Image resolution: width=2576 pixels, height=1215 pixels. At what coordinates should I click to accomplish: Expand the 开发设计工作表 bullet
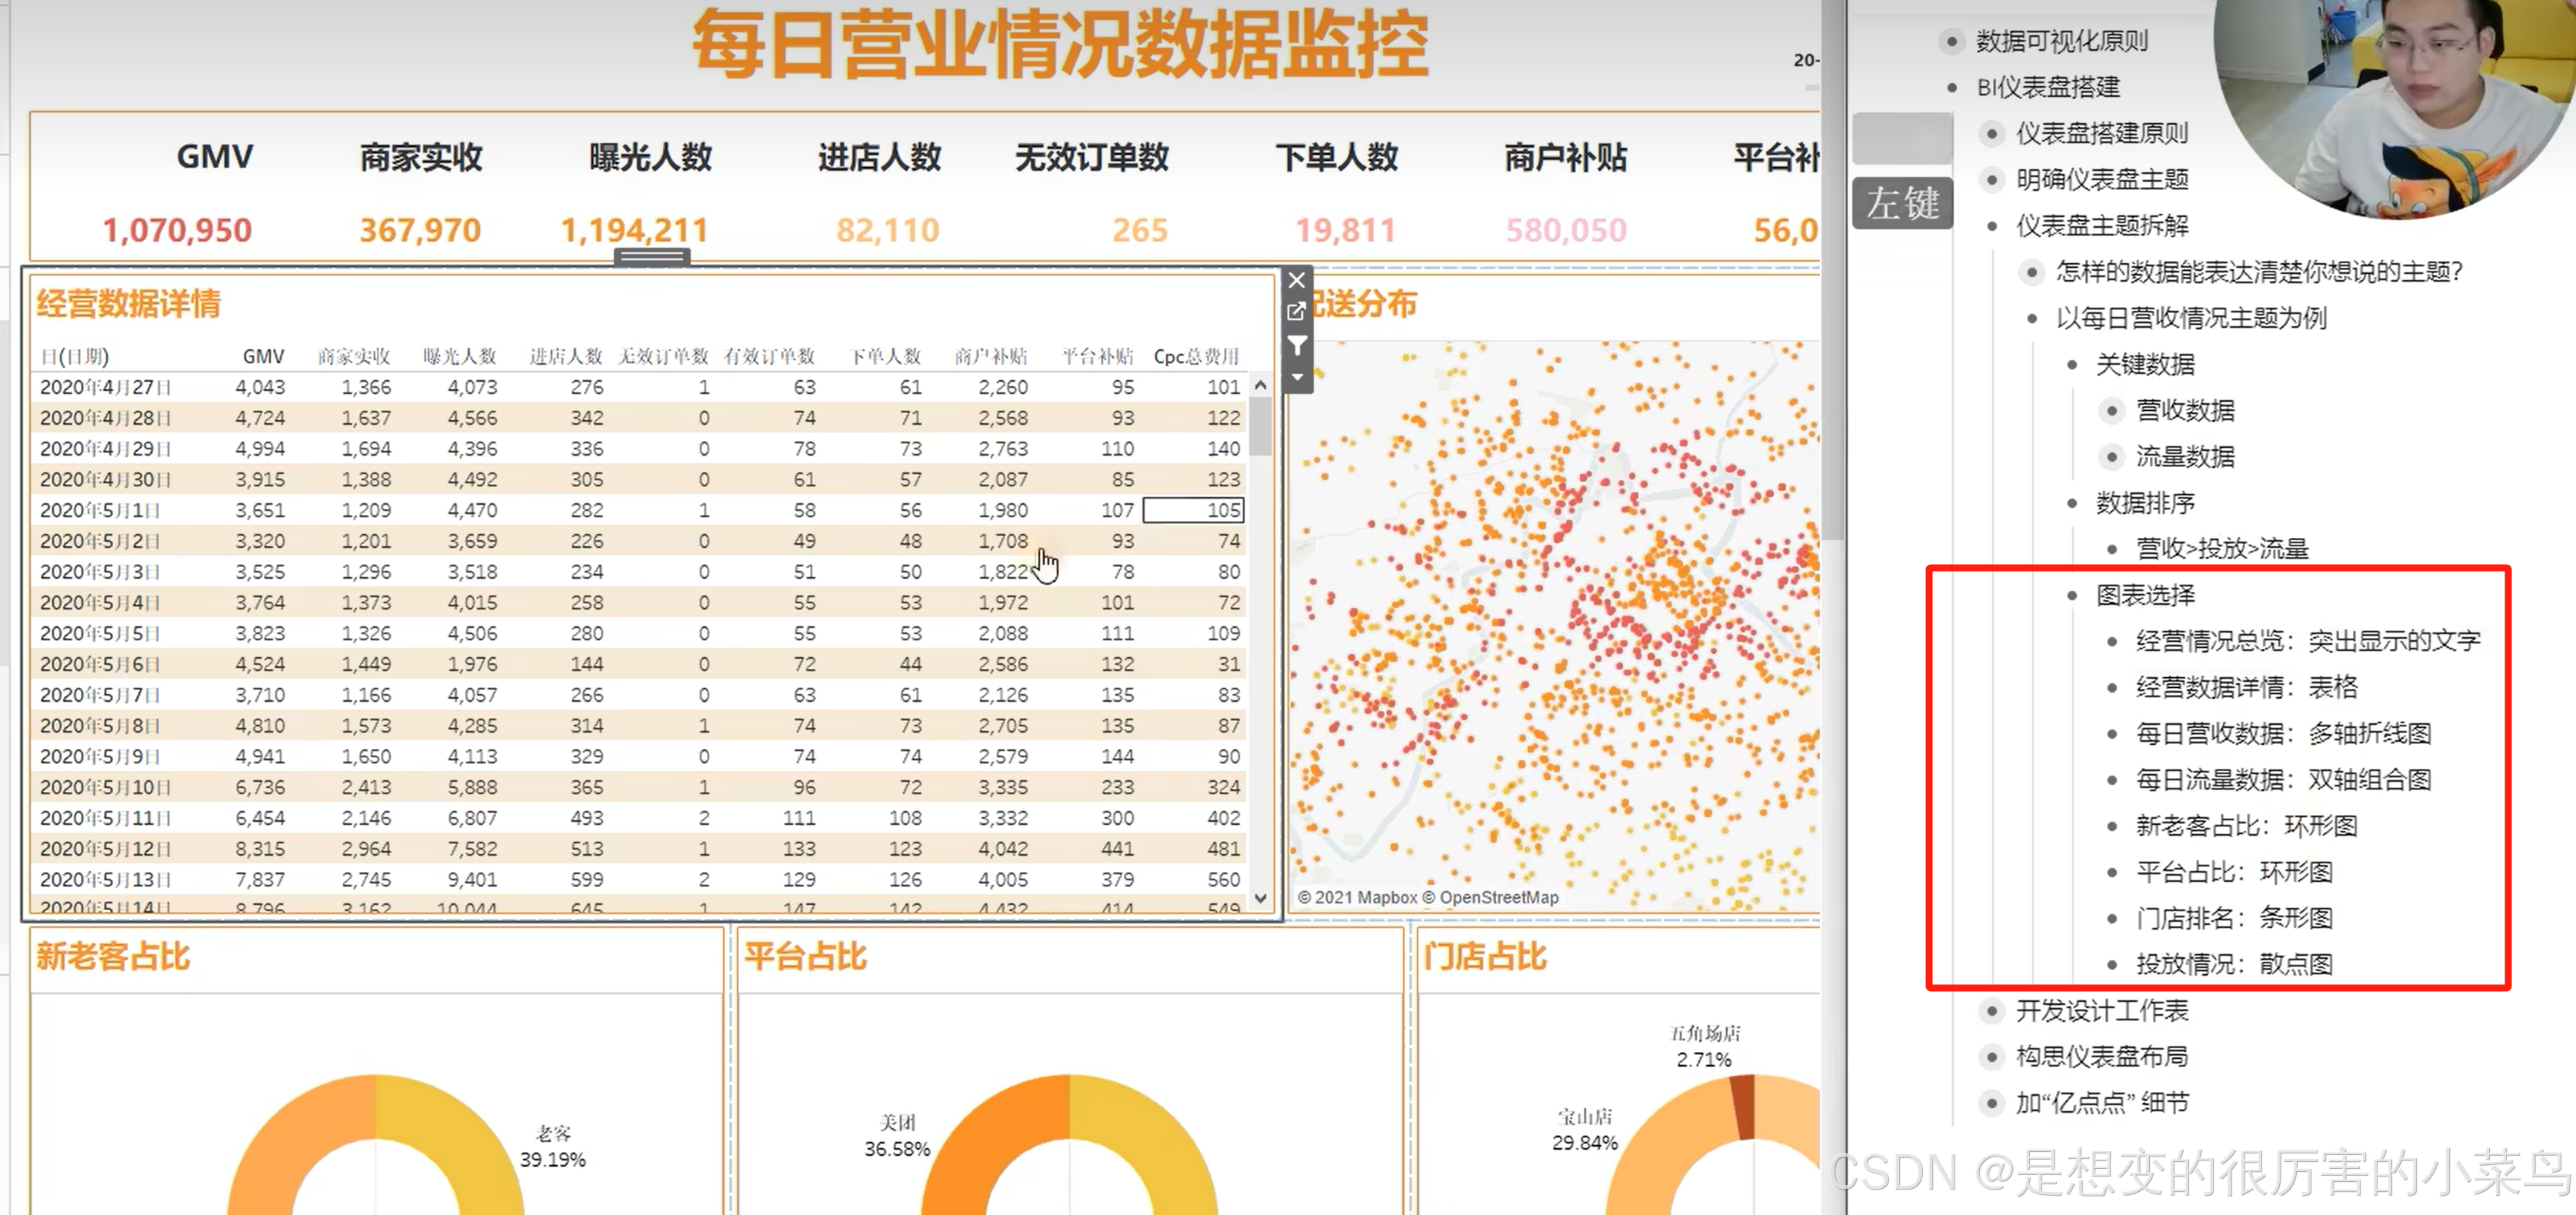pos(1991,1011)
